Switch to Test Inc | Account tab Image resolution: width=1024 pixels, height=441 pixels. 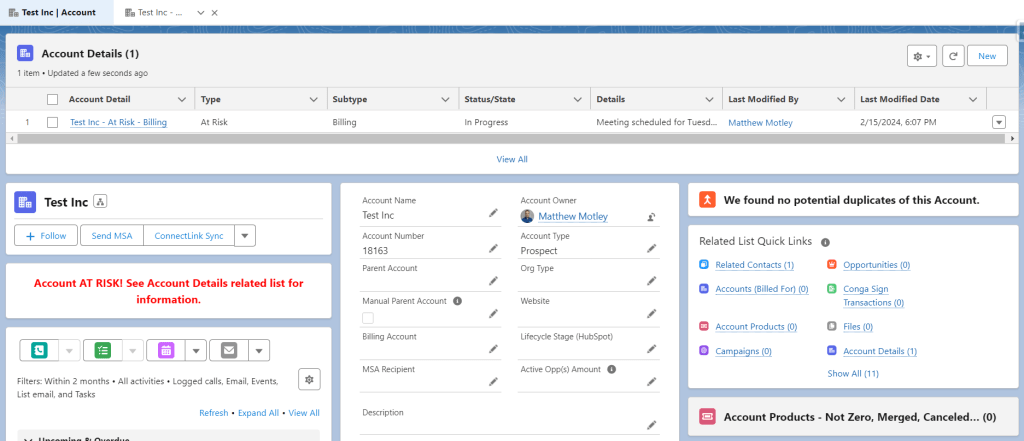point(57,12)
